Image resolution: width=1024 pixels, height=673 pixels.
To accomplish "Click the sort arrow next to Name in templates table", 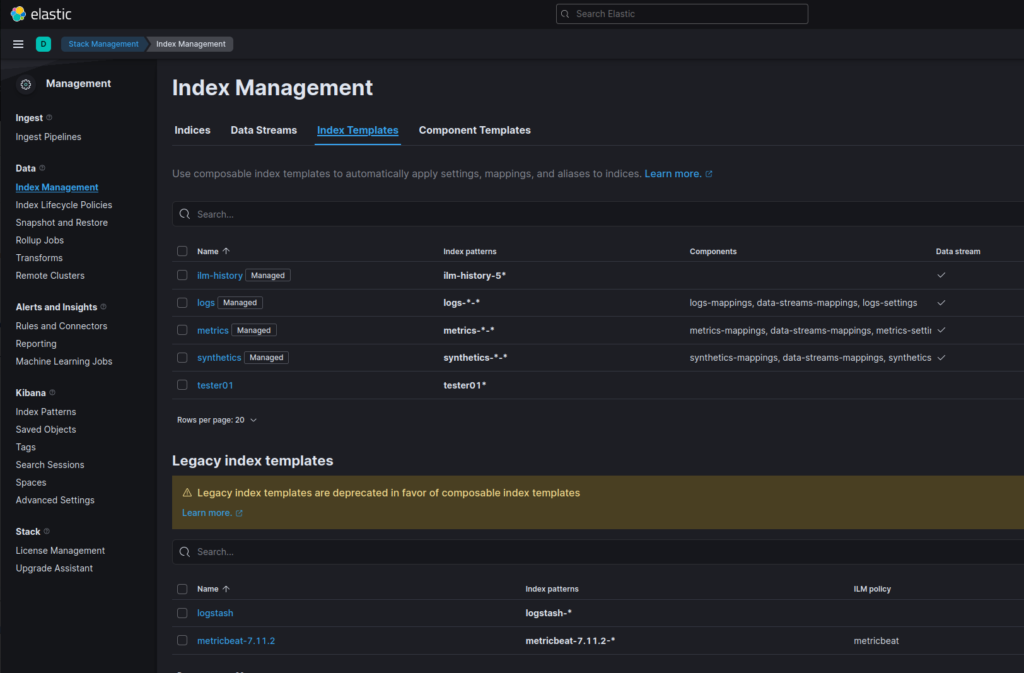I will (226, 251).
